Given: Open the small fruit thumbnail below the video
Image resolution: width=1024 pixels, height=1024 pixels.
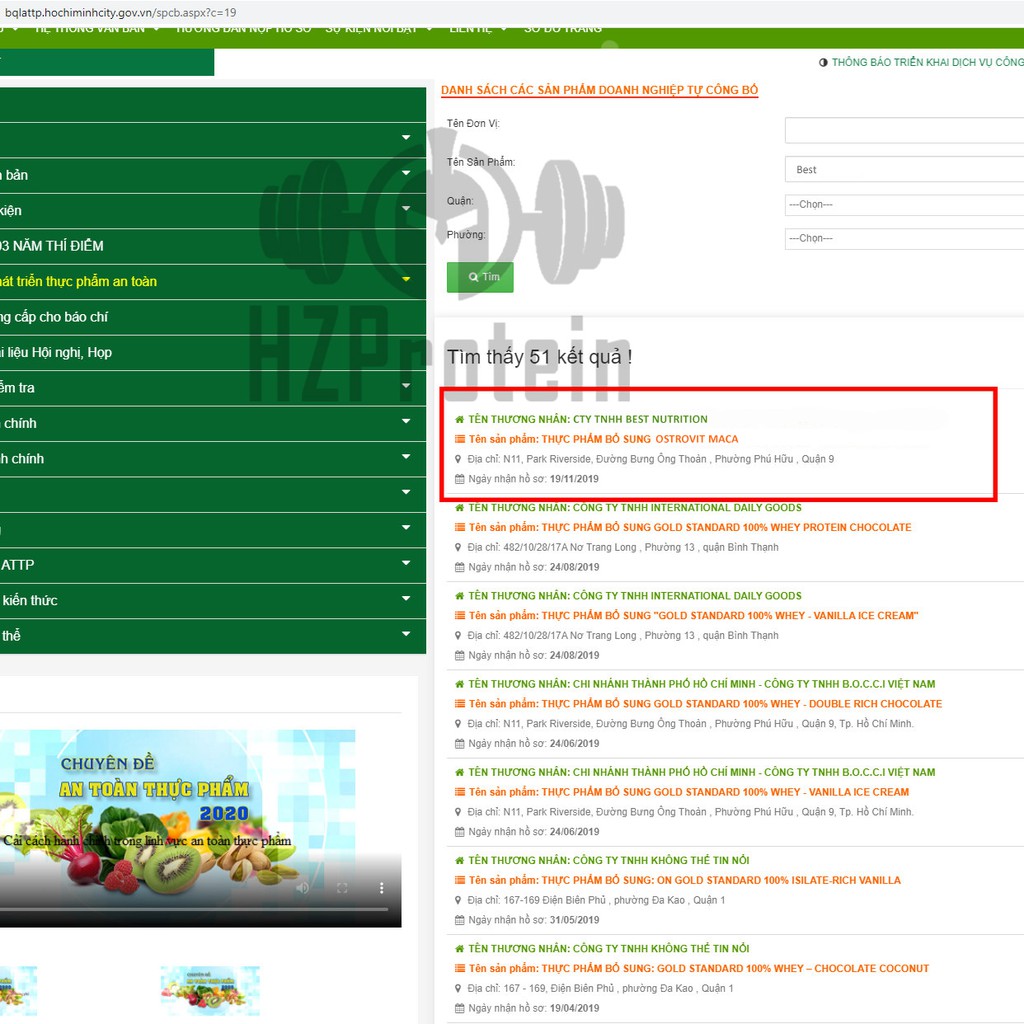Looking at the screenshot, I should [x=210, y=991].
